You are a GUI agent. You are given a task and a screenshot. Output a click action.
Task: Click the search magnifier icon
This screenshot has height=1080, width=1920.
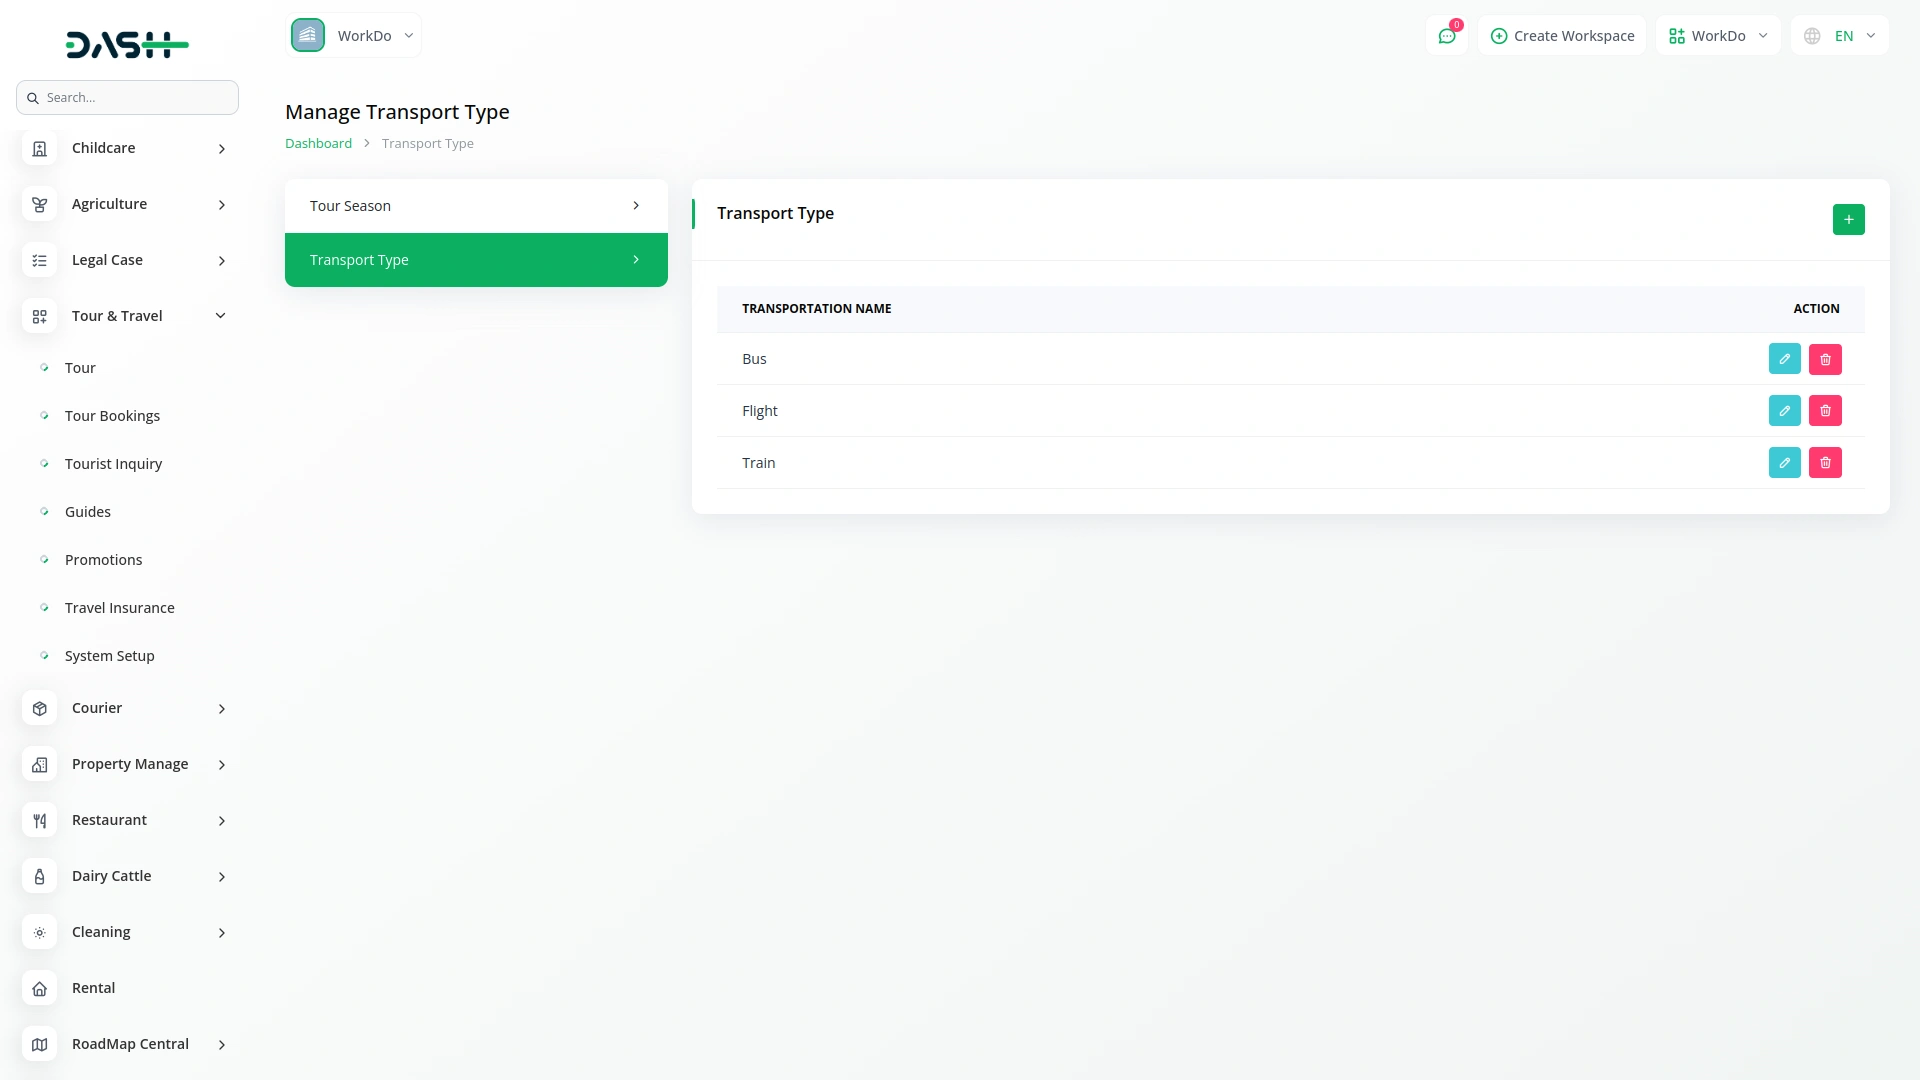33,98
